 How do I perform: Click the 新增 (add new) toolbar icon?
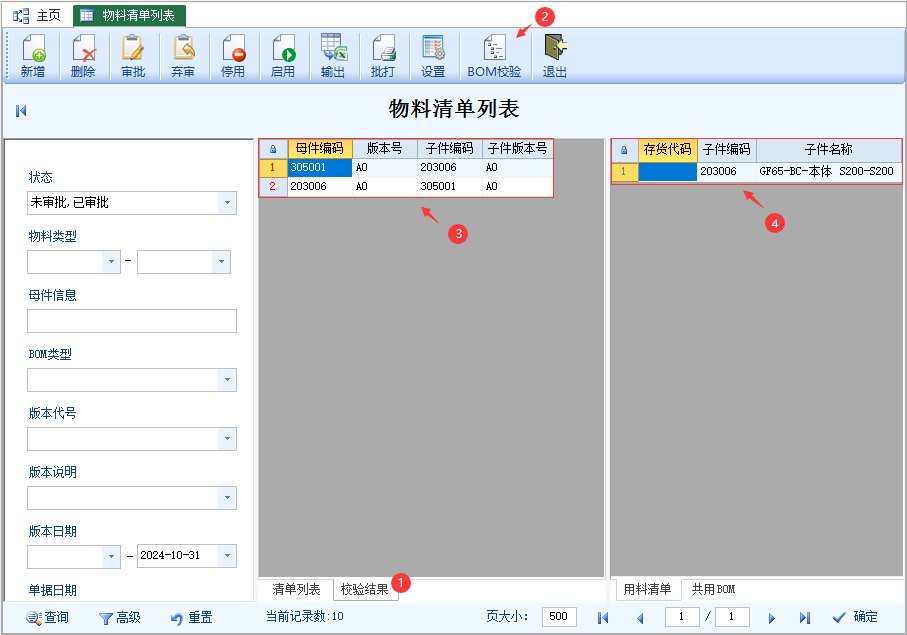34,56
